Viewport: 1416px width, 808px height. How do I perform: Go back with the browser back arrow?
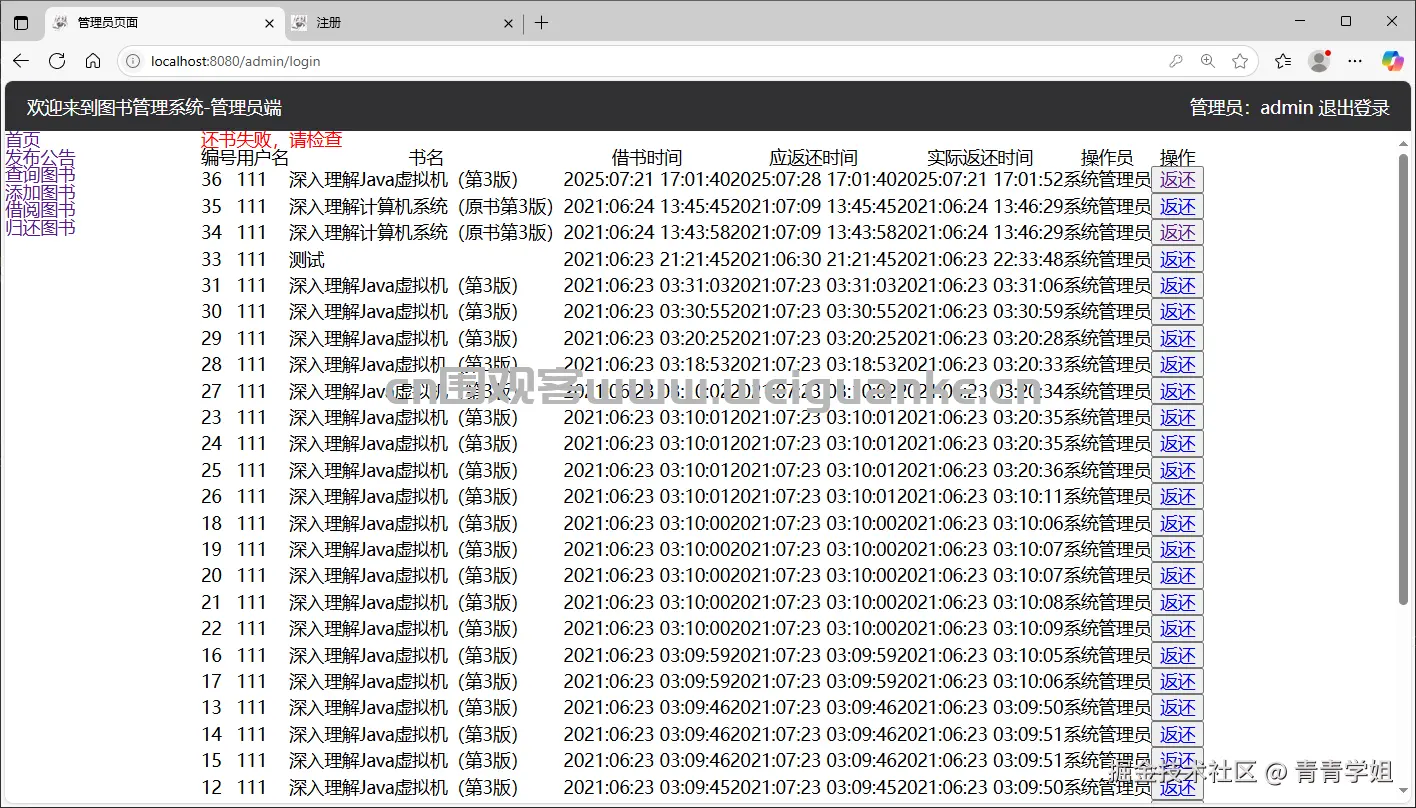coord(20,61)
